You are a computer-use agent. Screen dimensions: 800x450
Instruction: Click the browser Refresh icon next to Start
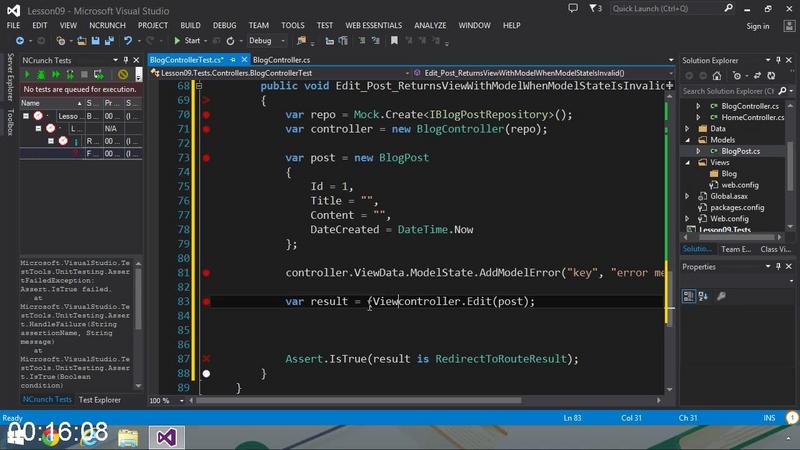point(231,41)
